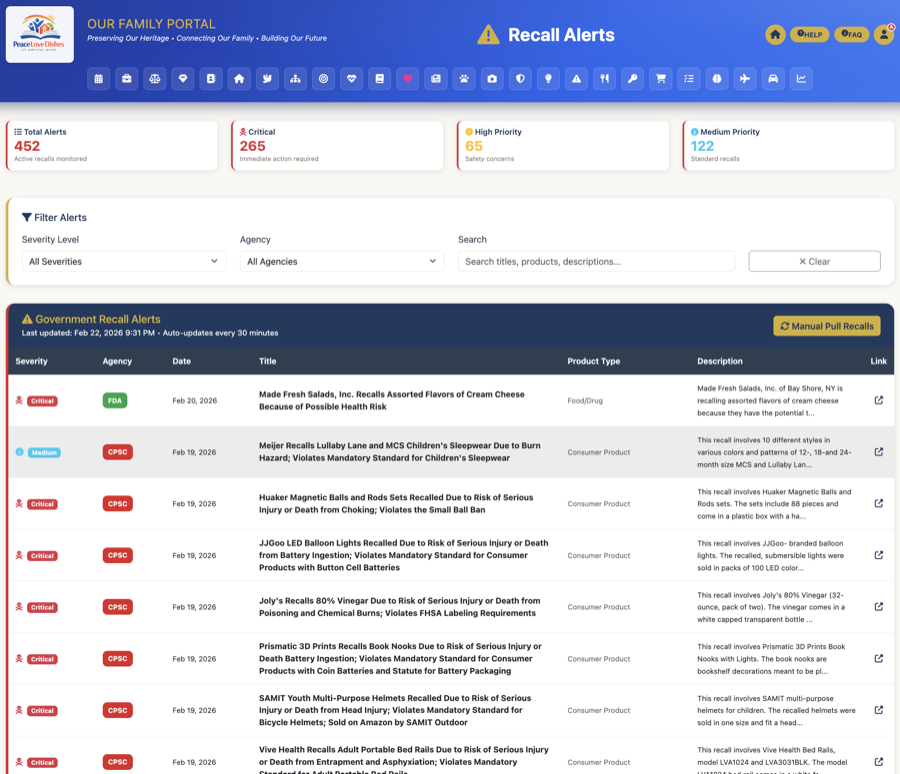
Task: Open the newspaper icon
Action: pos(436,79)
